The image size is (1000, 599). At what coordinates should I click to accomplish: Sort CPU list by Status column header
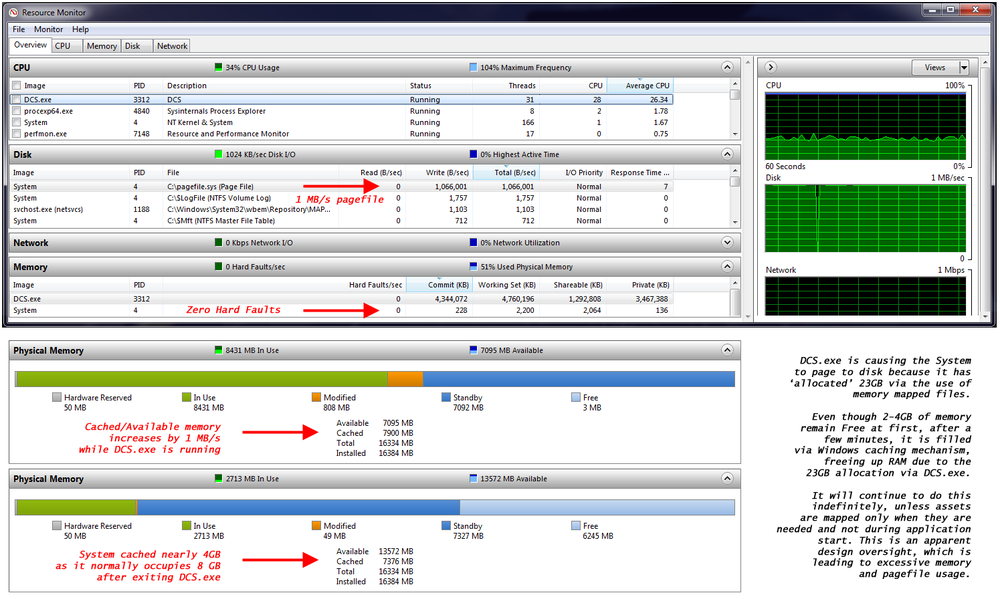click(x=441, y=85)
